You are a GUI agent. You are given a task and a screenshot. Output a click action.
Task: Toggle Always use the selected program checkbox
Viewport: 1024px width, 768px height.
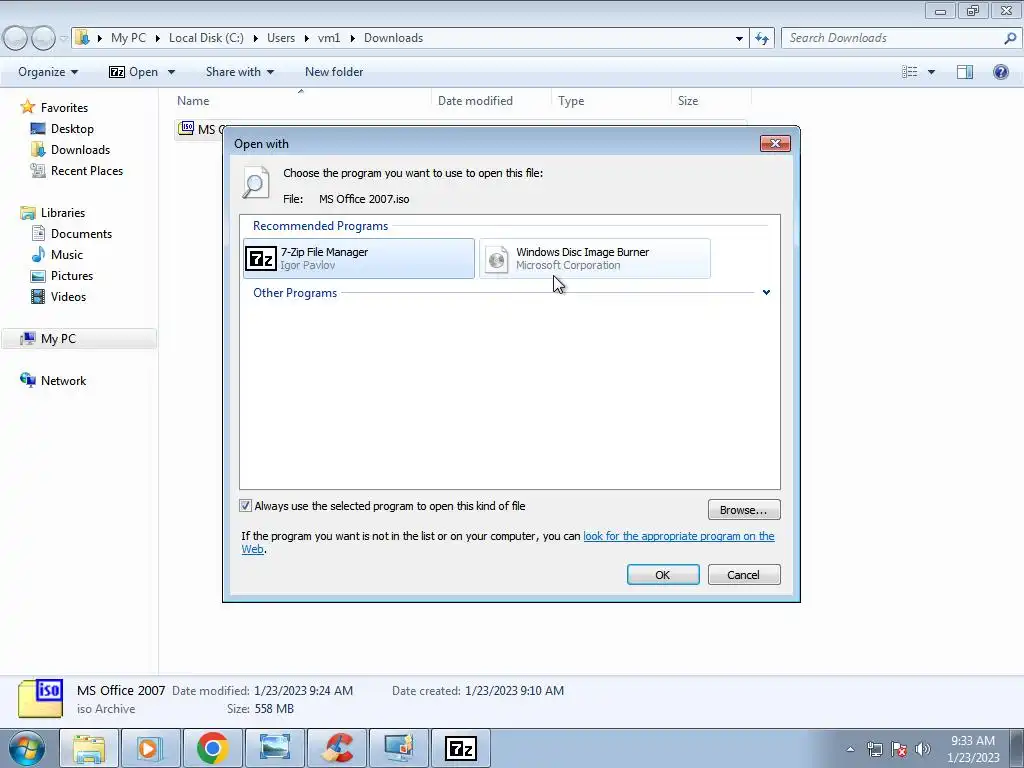coord(246,506)
